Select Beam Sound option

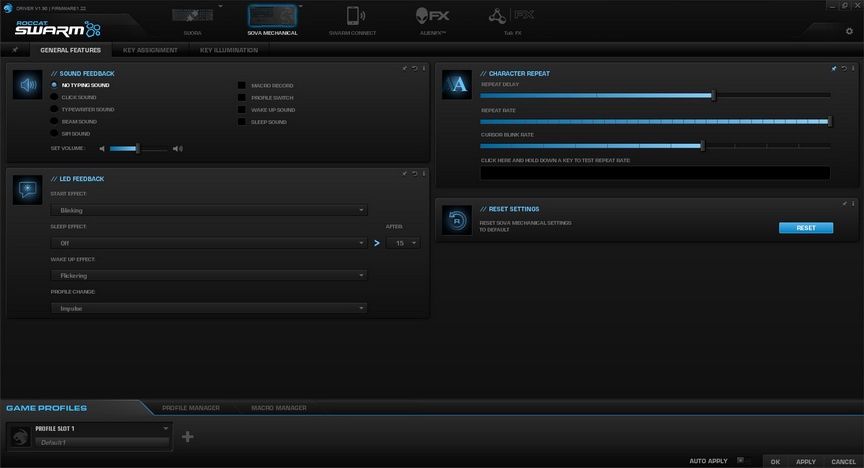54,121
